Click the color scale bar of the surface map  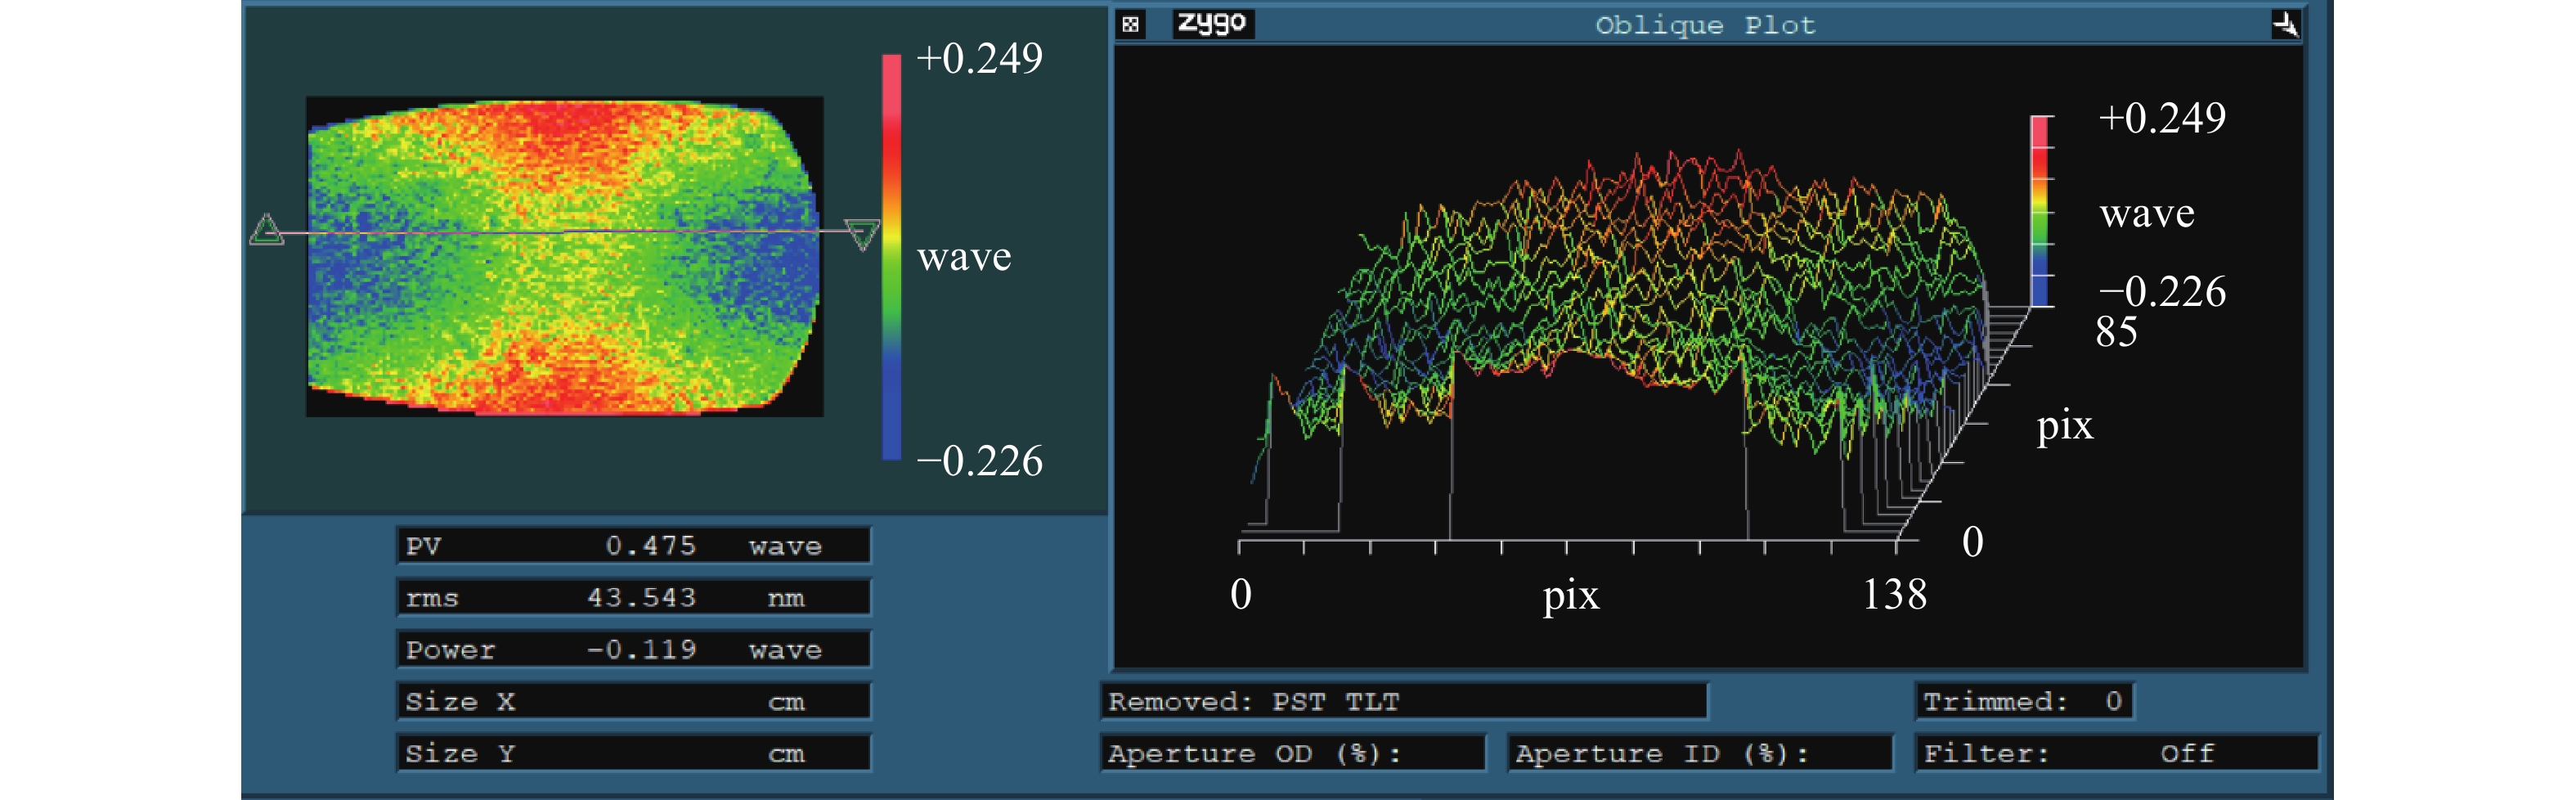click(891, 257)
